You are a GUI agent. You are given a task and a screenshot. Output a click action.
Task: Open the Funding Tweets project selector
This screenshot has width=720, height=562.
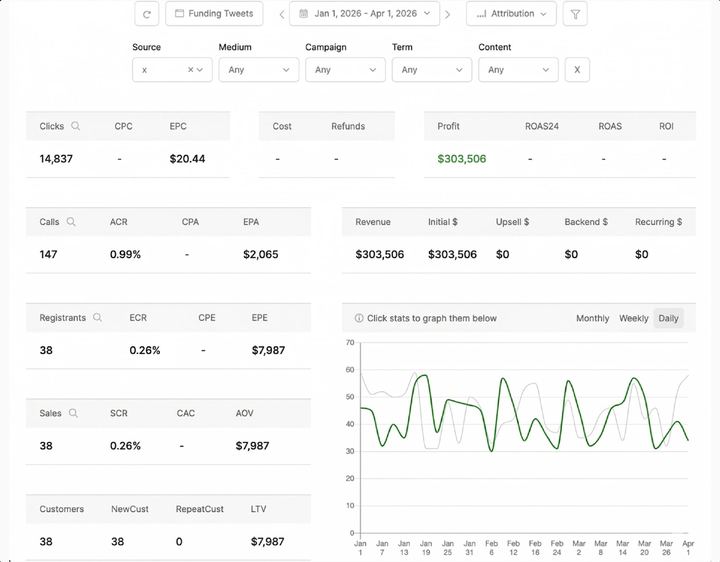coord(214,14)
